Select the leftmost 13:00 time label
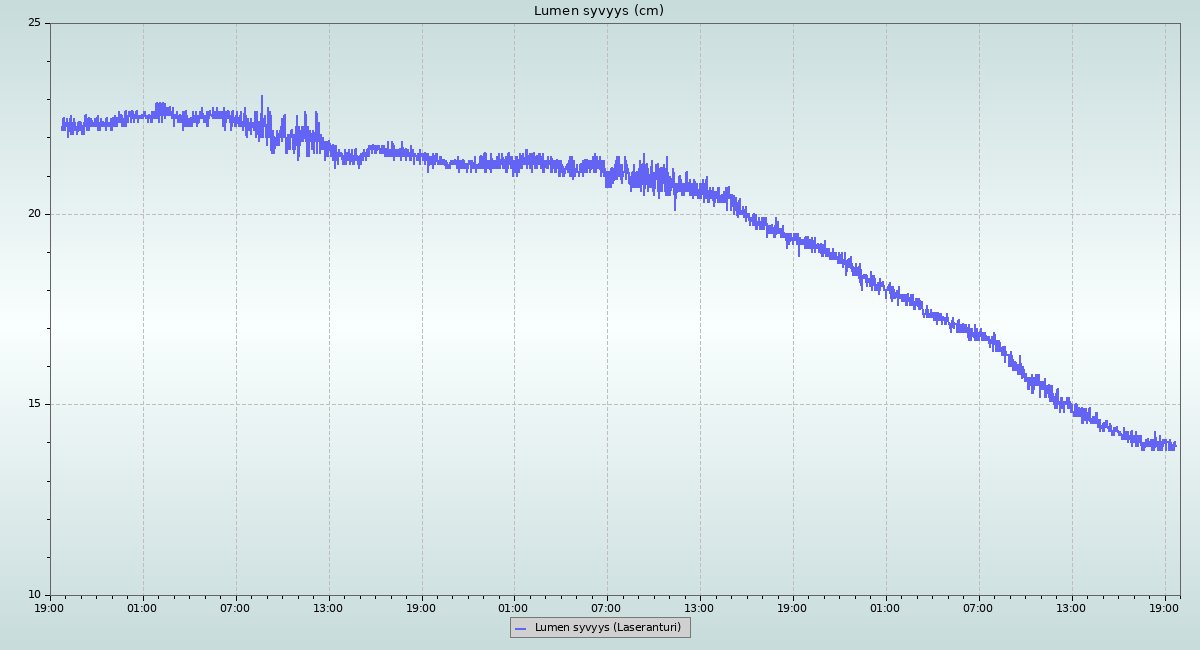 328,608
